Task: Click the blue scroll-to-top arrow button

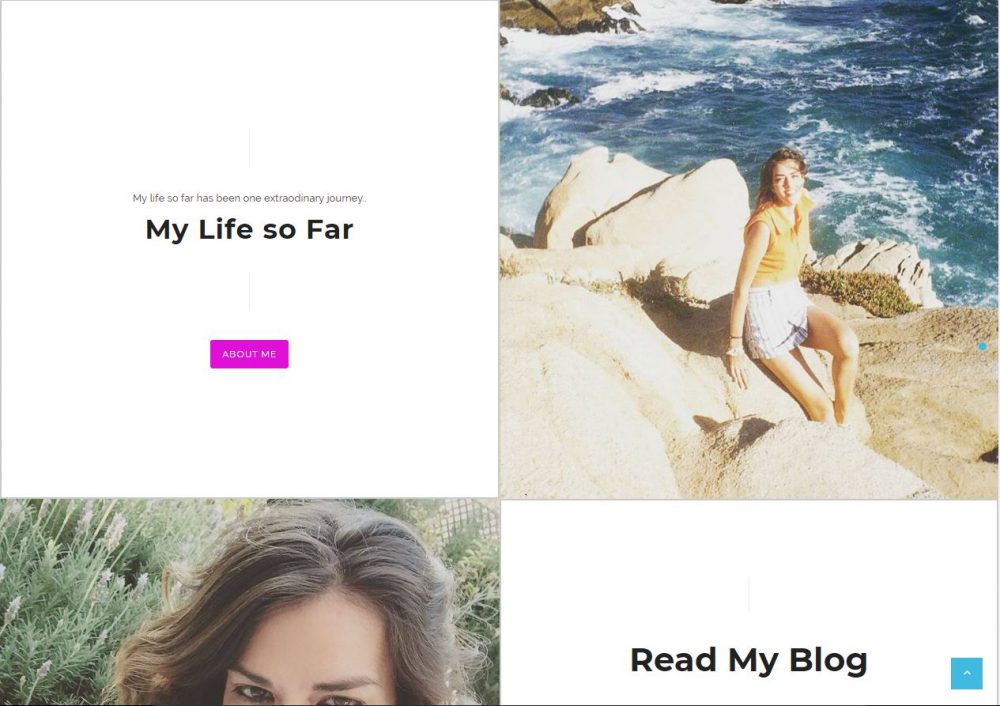Action: tap(966, 673)
